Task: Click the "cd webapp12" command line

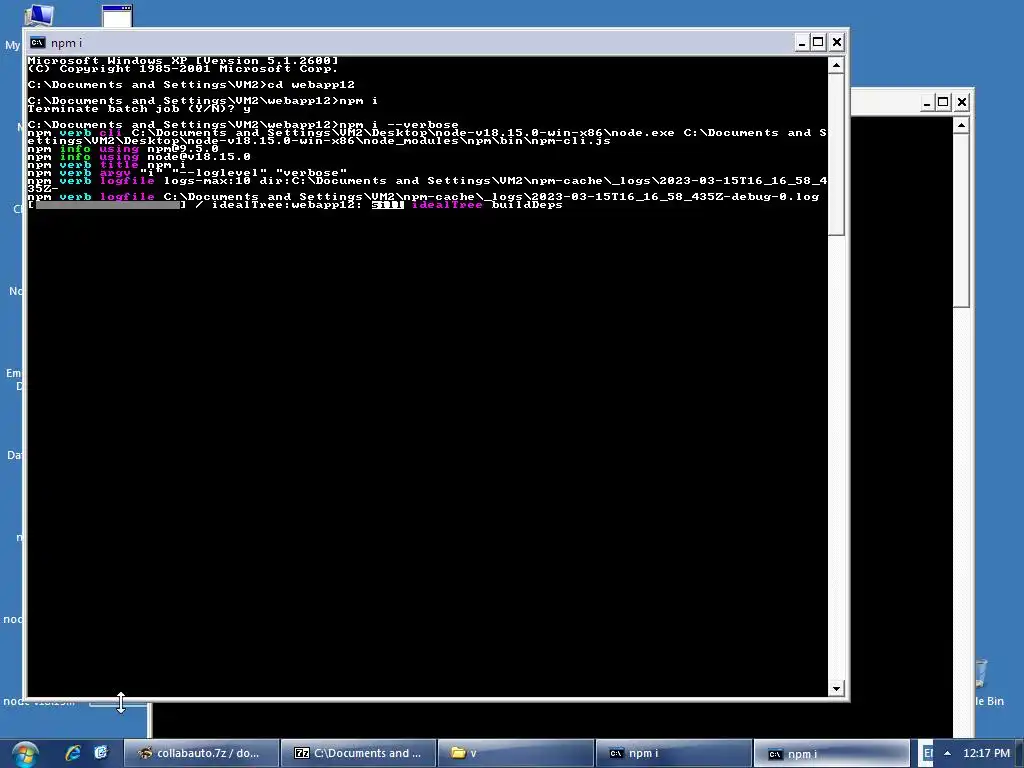Action: coord(312,85)
